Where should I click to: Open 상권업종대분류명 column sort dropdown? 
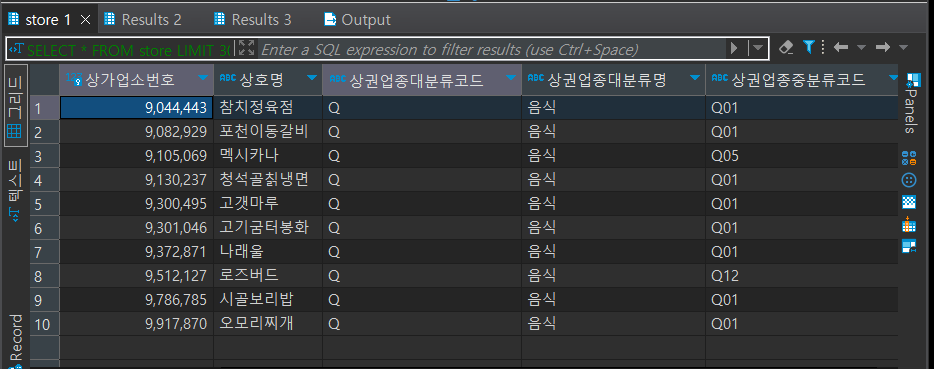[695, 78]
